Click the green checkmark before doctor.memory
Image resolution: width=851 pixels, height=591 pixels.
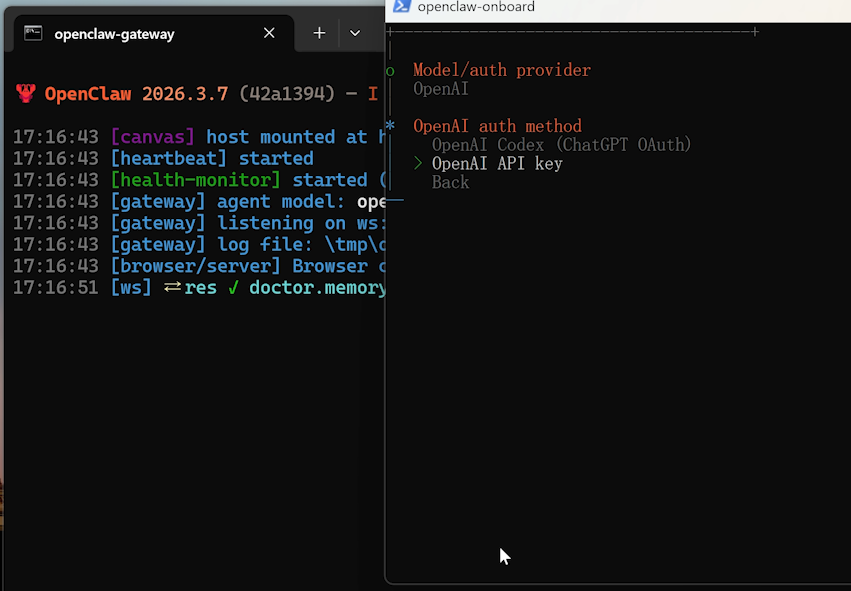tap(233, 288)
